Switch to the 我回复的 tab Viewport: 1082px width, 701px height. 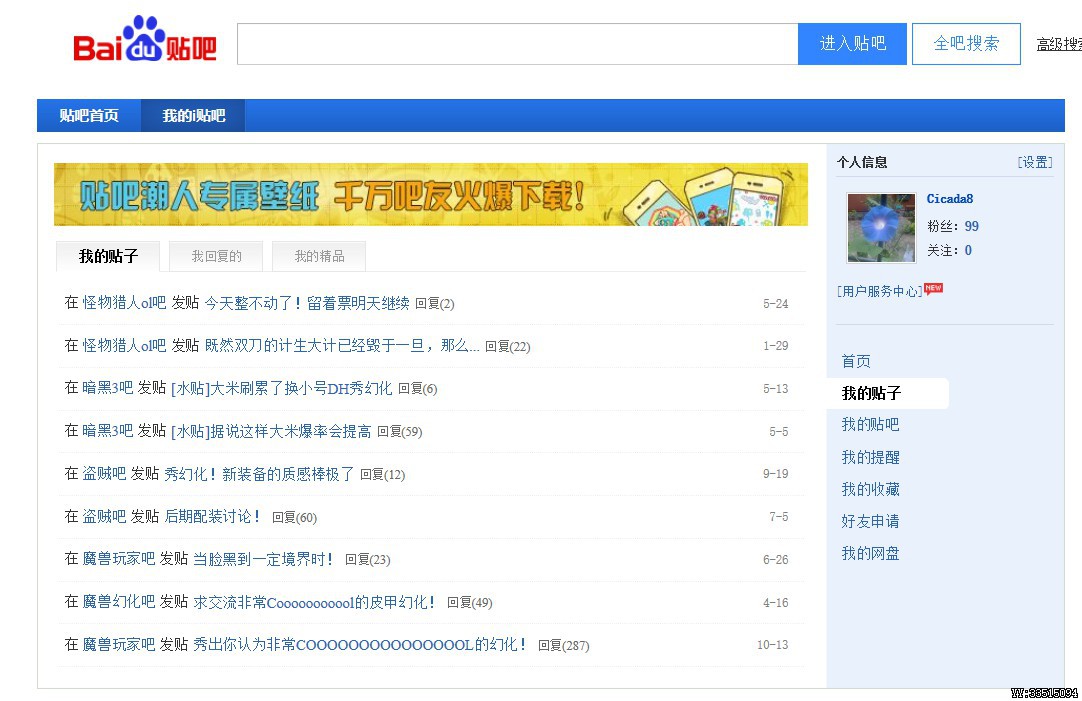click(215, 256)
